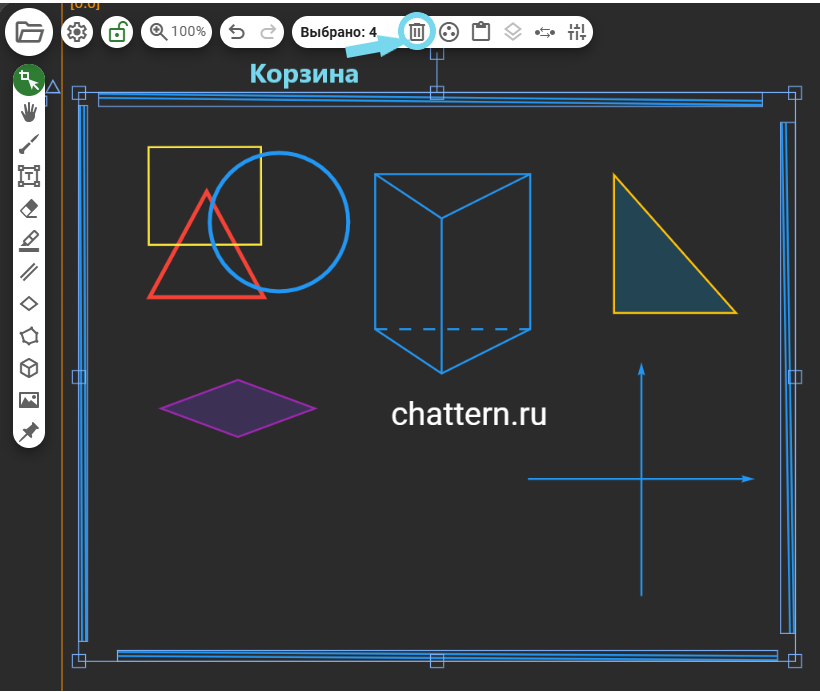Insert picture with the image tool
The image size is (820, 692).
[x=29, y=400]
